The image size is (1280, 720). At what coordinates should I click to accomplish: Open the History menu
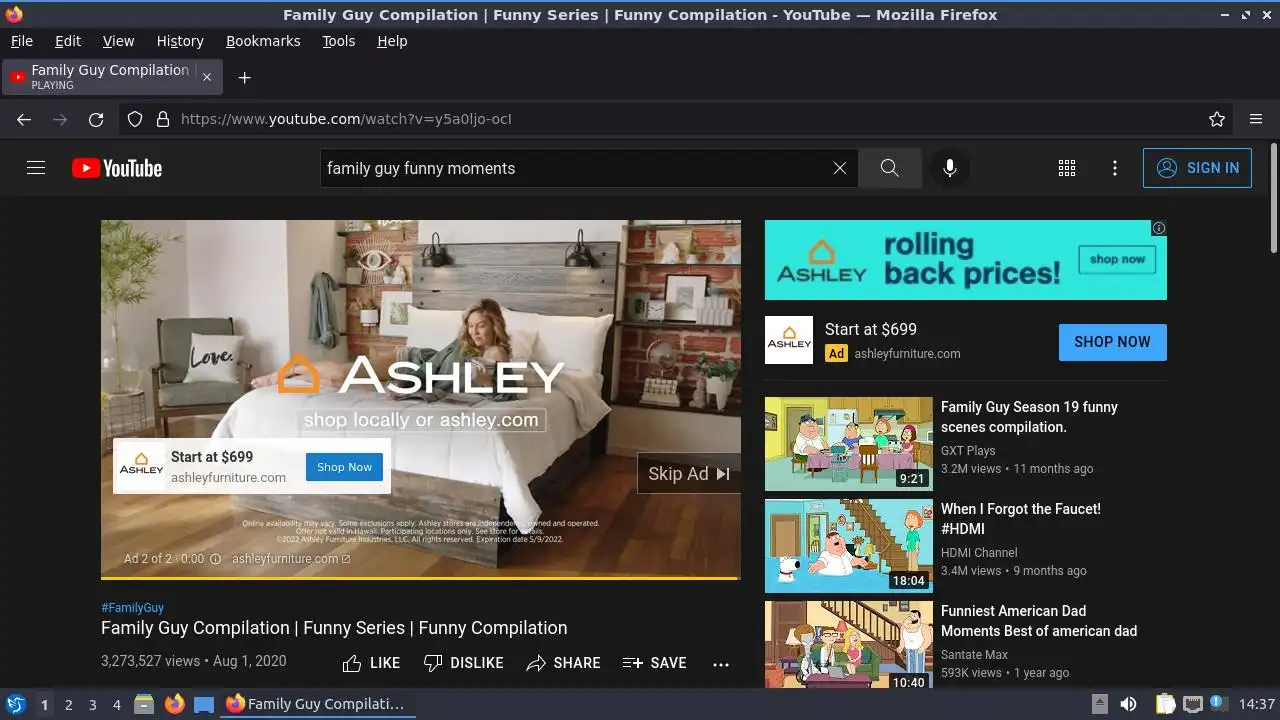pyautogui.click(x=180, y=41)
